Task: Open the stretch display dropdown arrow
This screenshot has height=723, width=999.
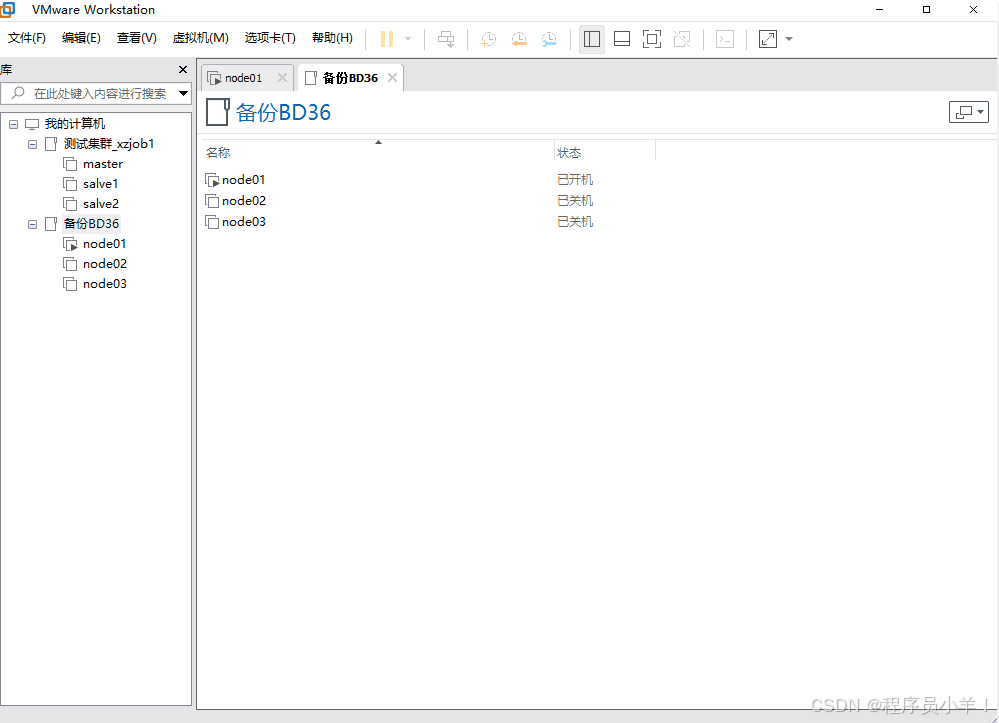Action: (x=789, y=39)
